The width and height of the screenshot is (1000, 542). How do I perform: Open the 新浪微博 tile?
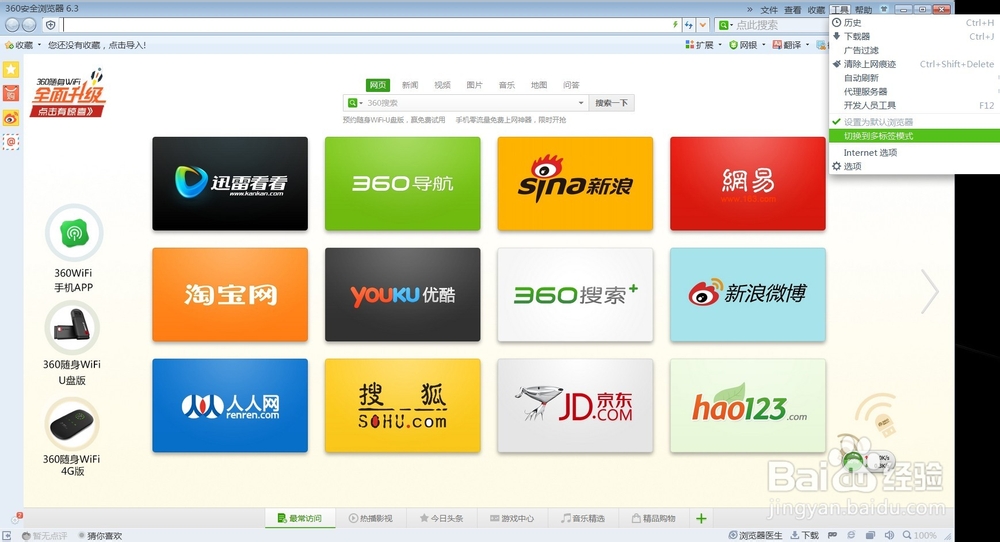pos(747,295)
